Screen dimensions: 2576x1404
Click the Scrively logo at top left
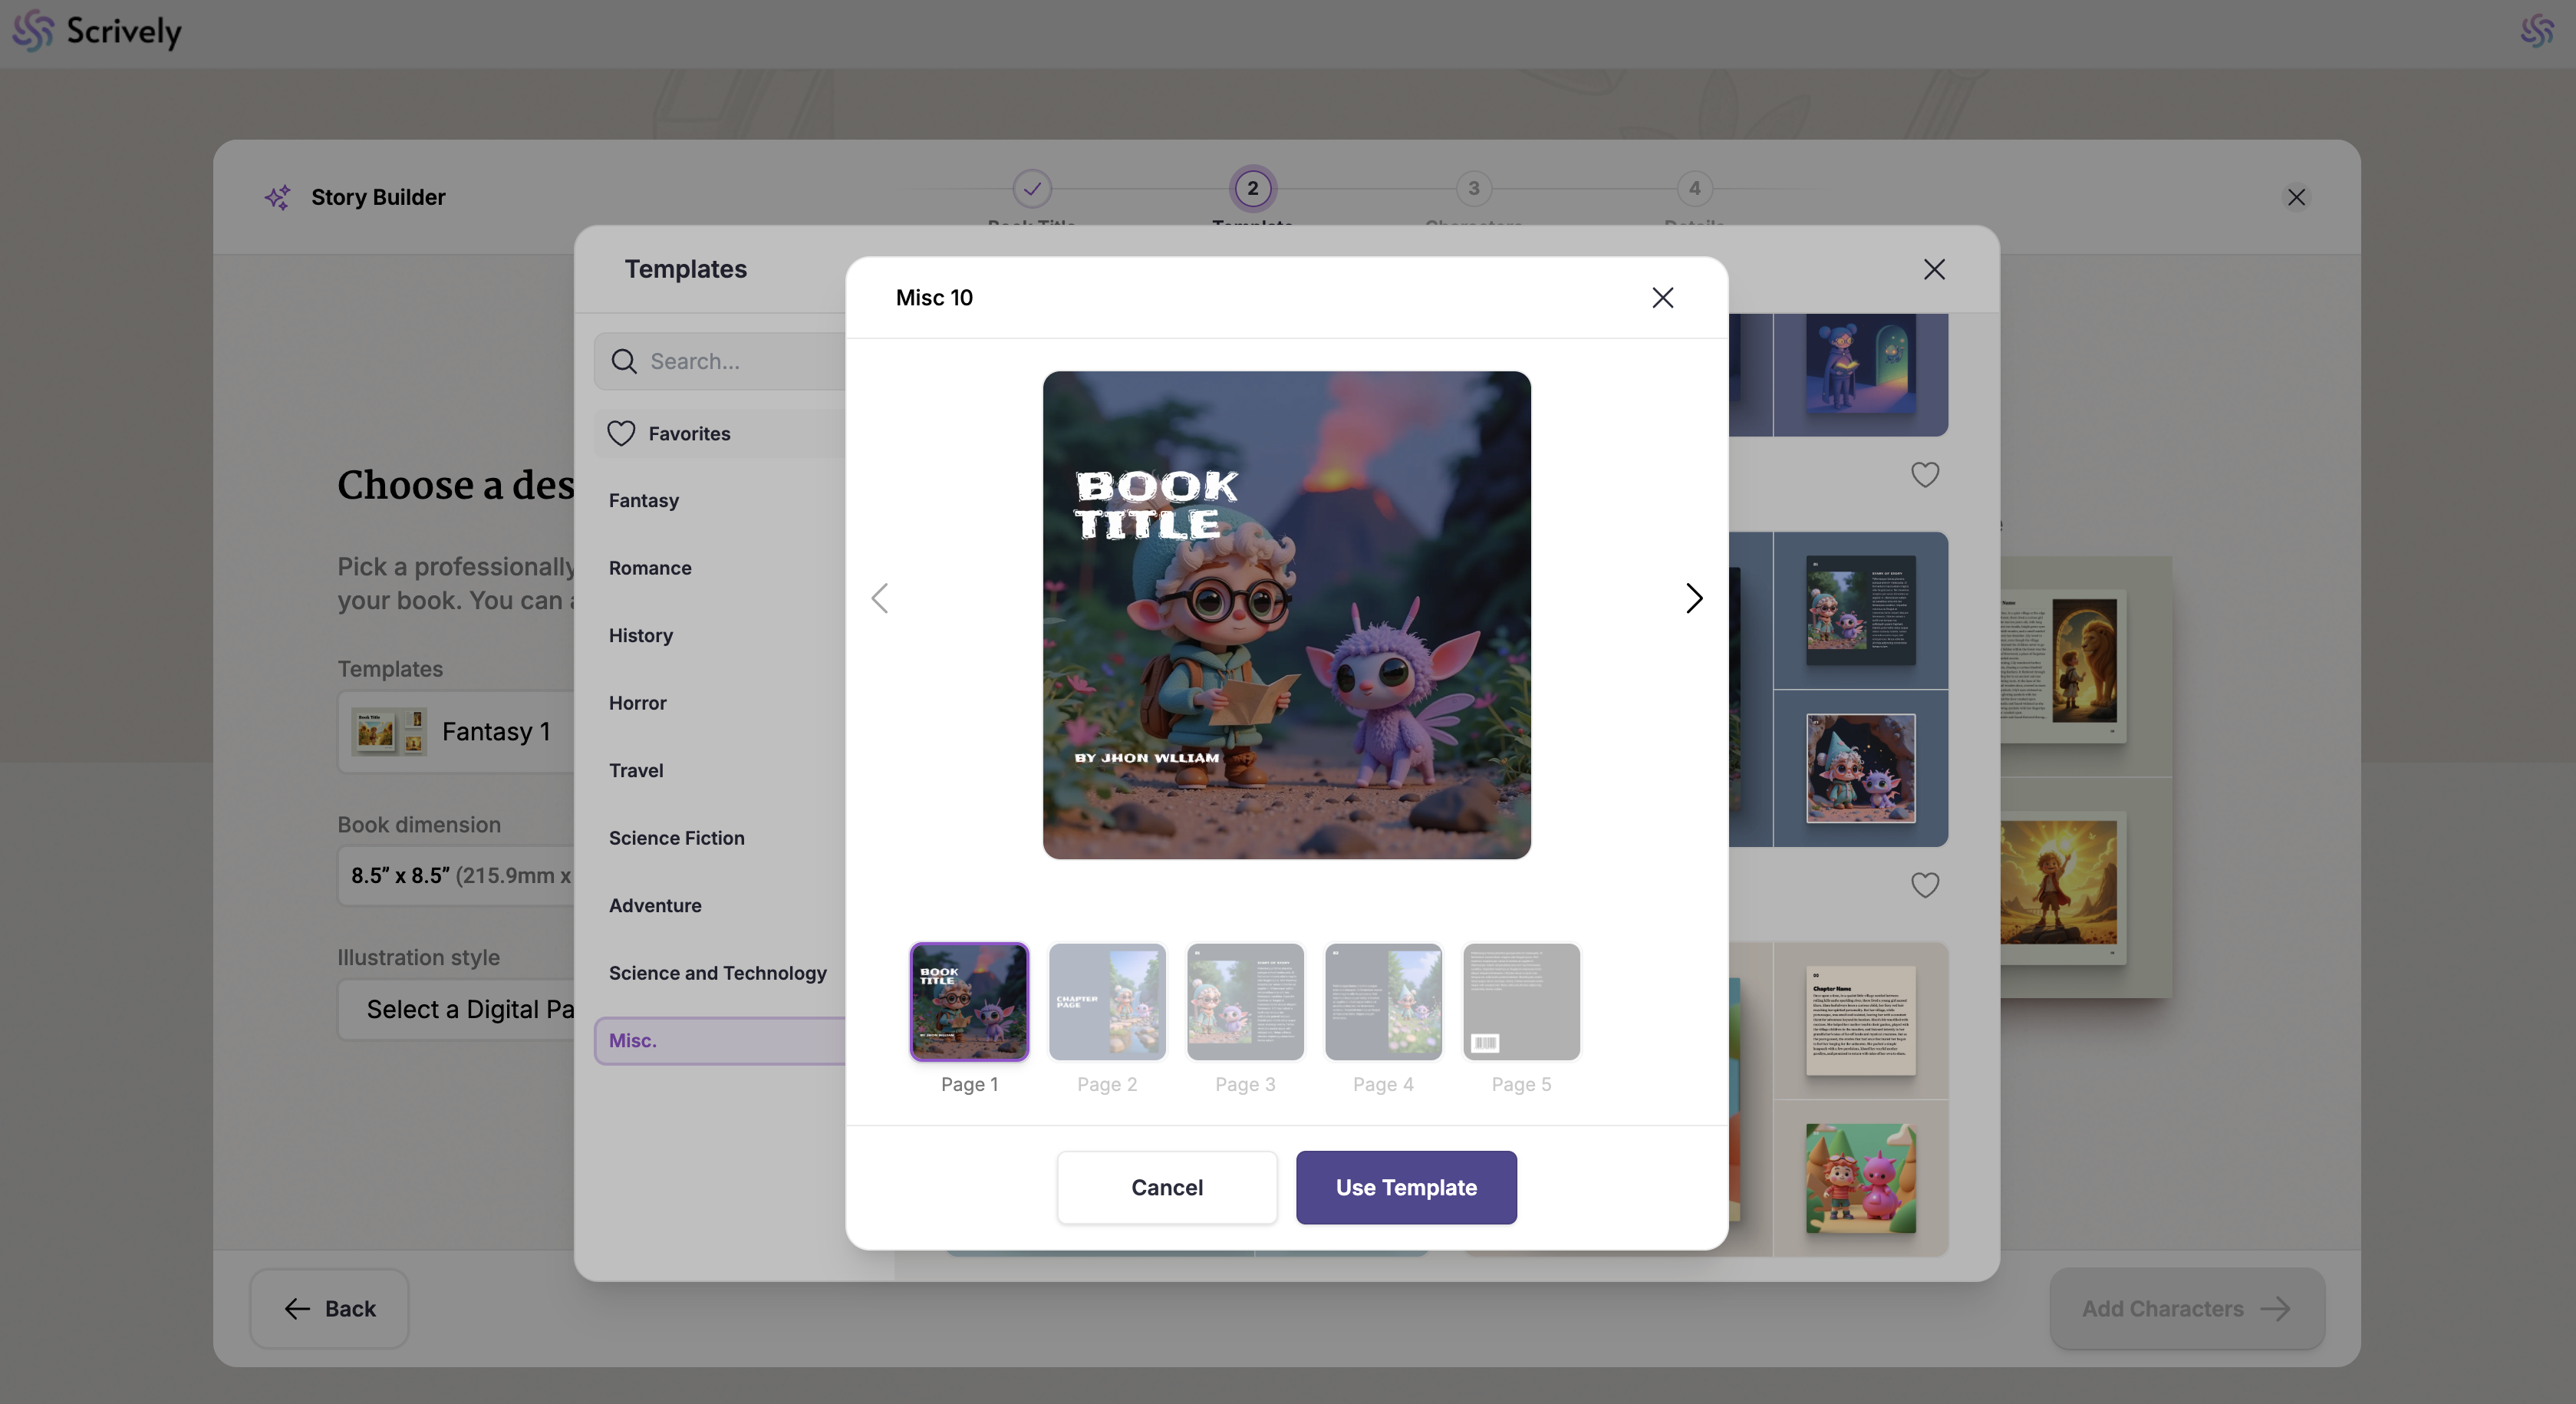[x=97, y=31]
